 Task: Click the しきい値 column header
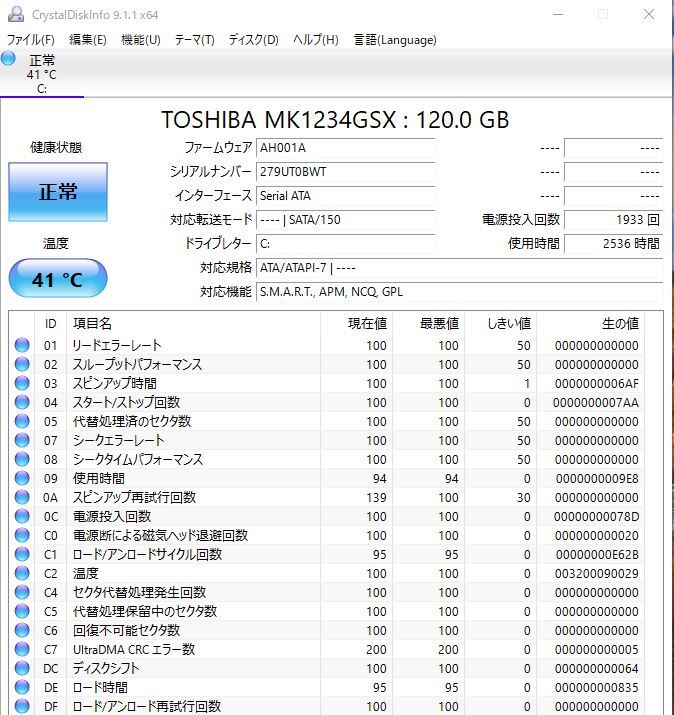click(x=501, y=324)
